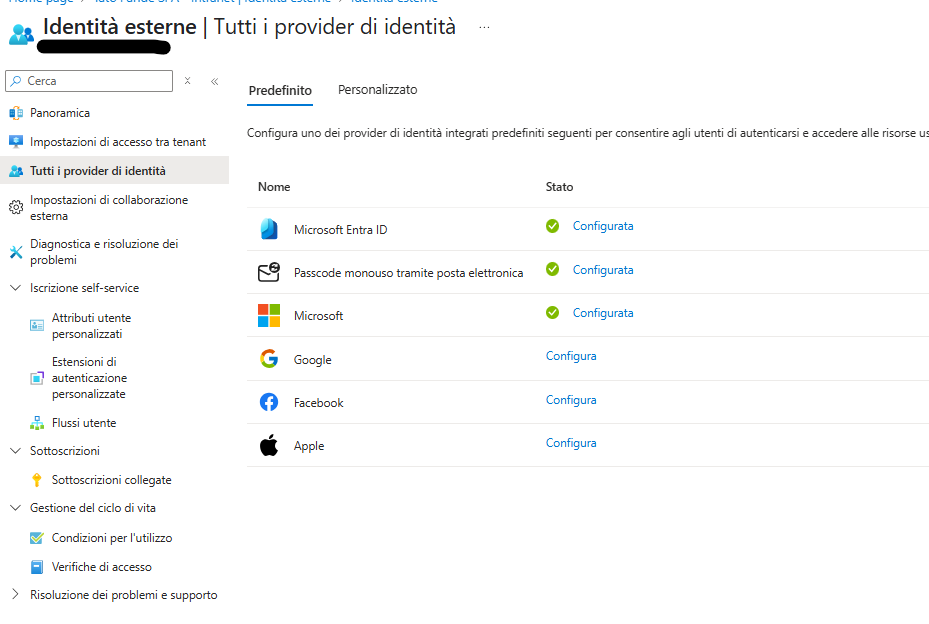Click the Flussi utente icon

[37, 423]
